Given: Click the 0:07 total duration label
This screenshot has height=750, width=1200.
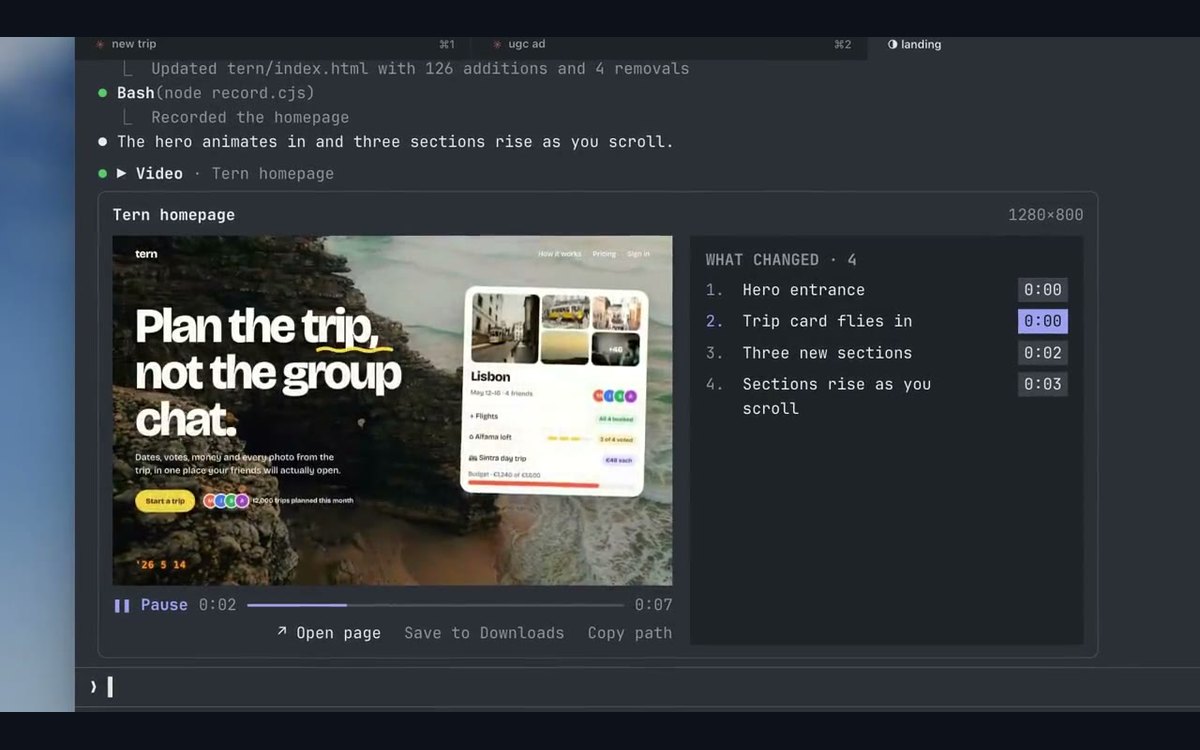Looking at the screenshot, I should tap(653, 605).
